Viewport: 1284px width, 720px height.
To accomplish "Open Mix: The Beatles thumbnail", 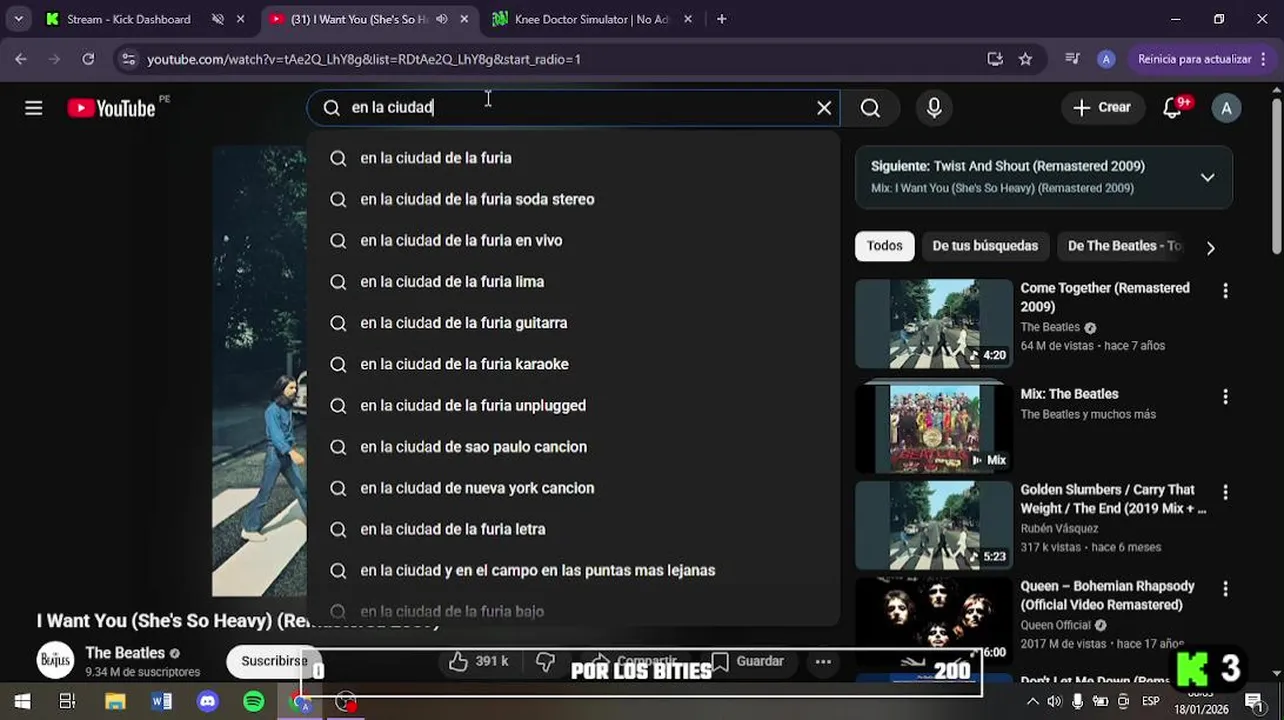I will pyautogui.click(x=934, y=428).
